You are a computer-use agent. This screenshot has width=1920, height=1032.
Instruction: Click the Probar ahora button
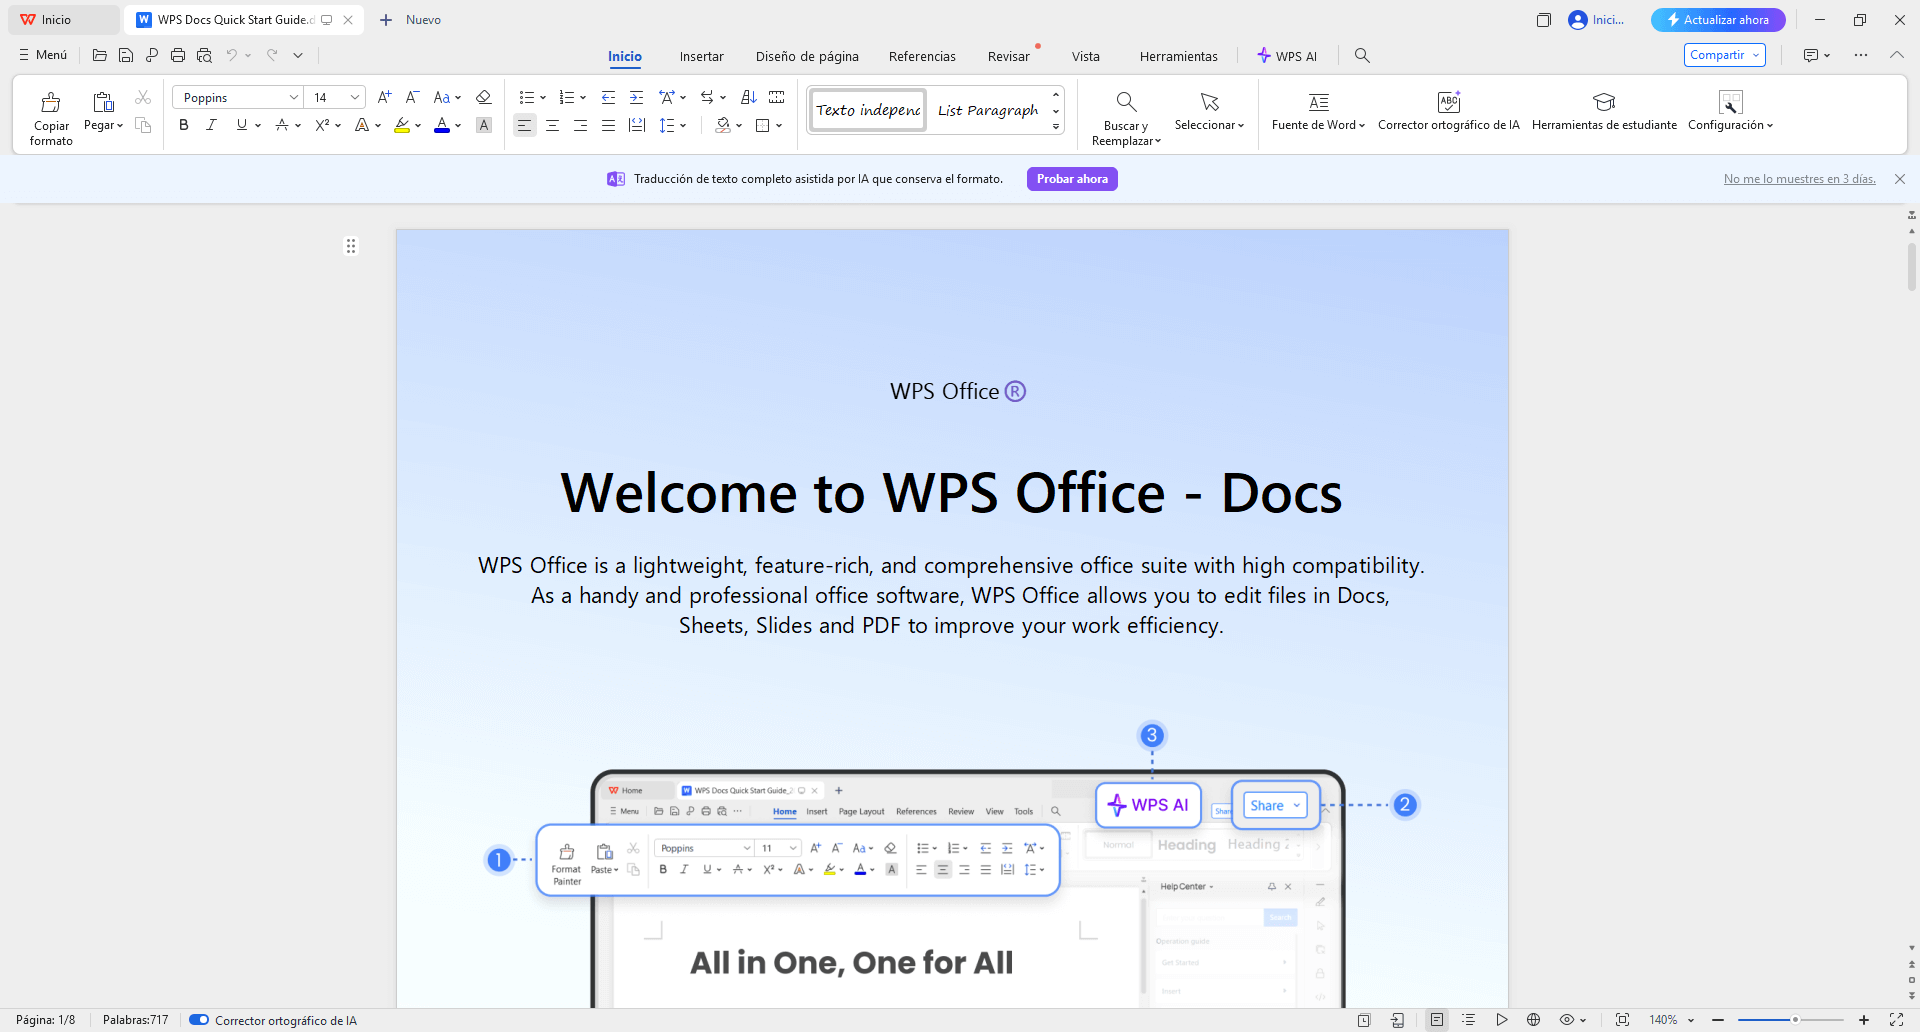tap(1072, 179)
